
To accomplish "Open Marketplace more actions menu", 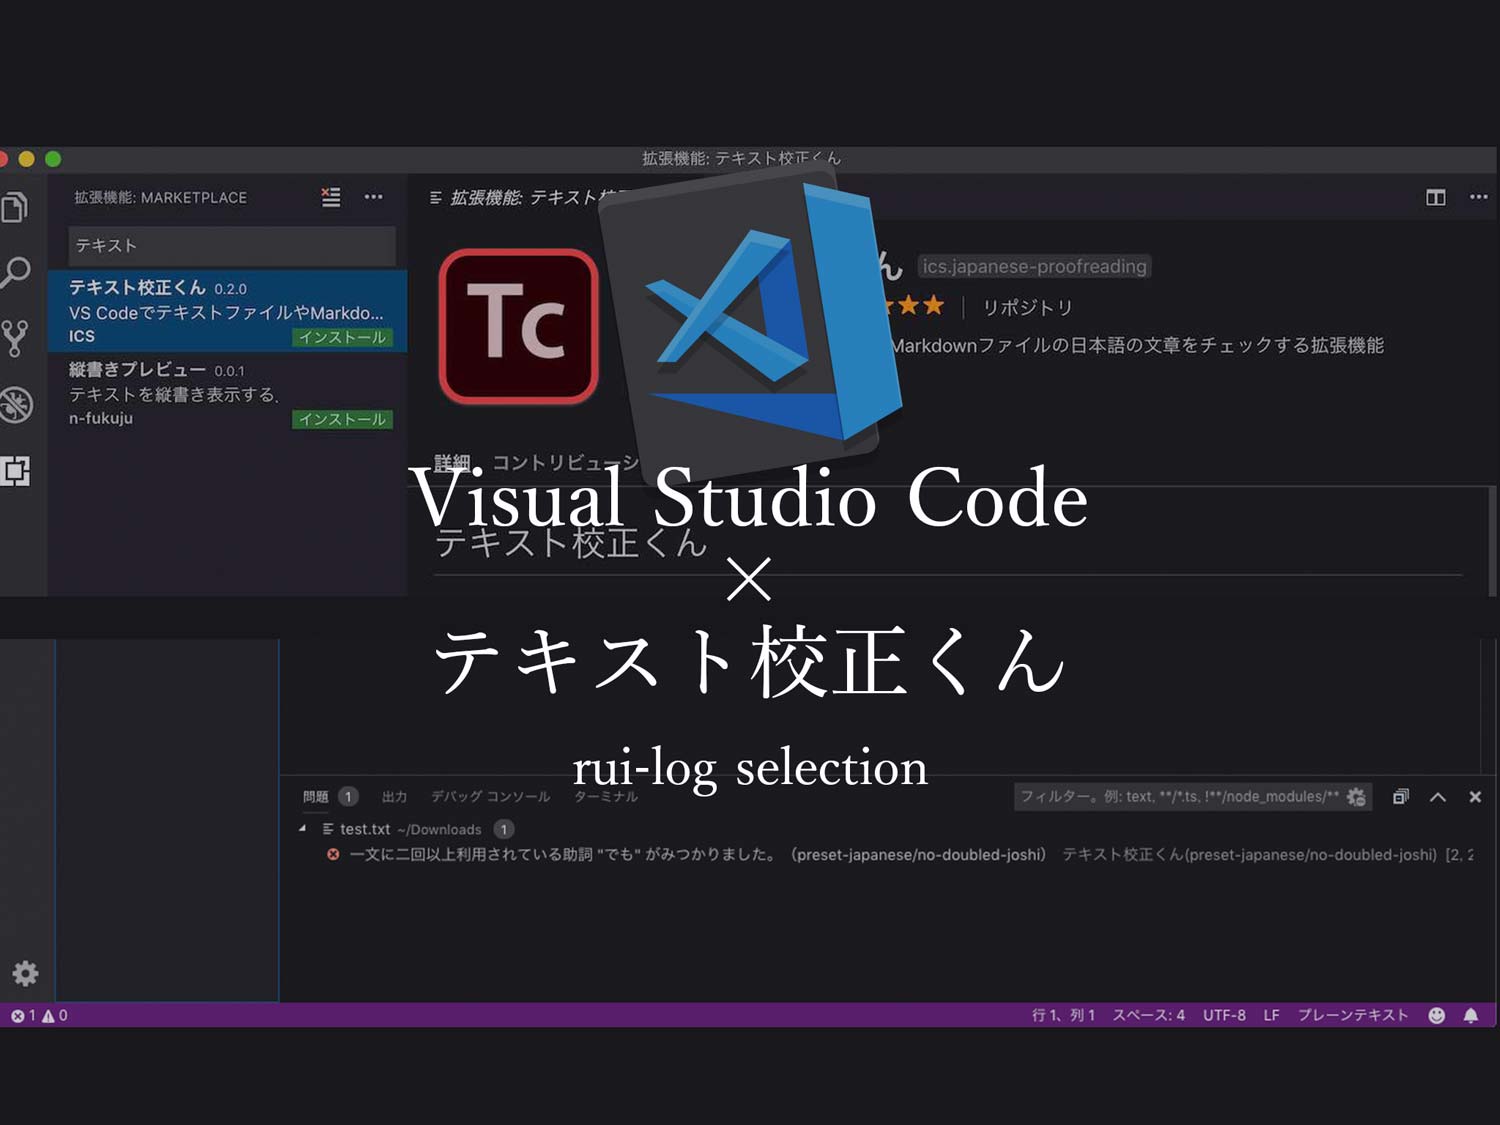I will pyautogui.click(x=373, y=197).
